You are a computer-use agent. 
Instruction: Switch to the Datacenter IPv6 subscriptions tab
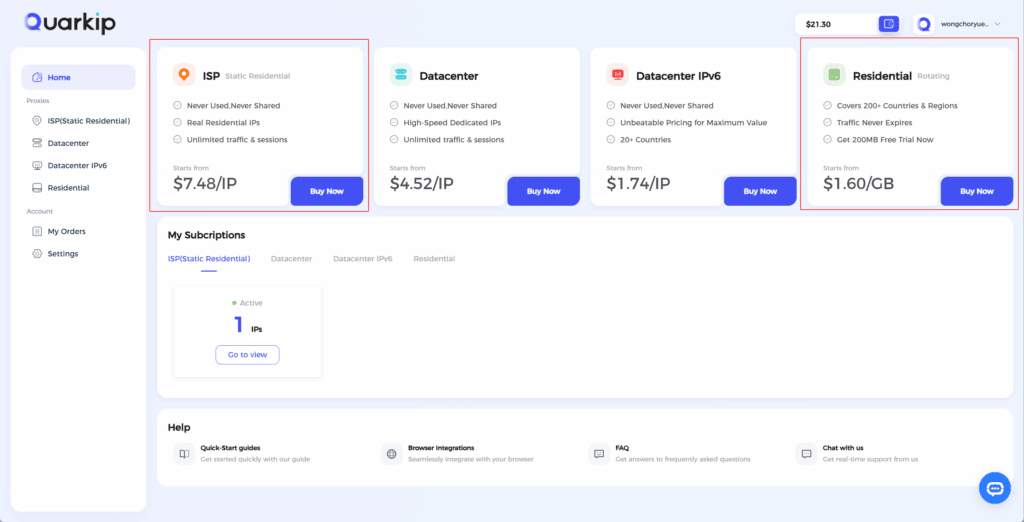click(362, 259)
